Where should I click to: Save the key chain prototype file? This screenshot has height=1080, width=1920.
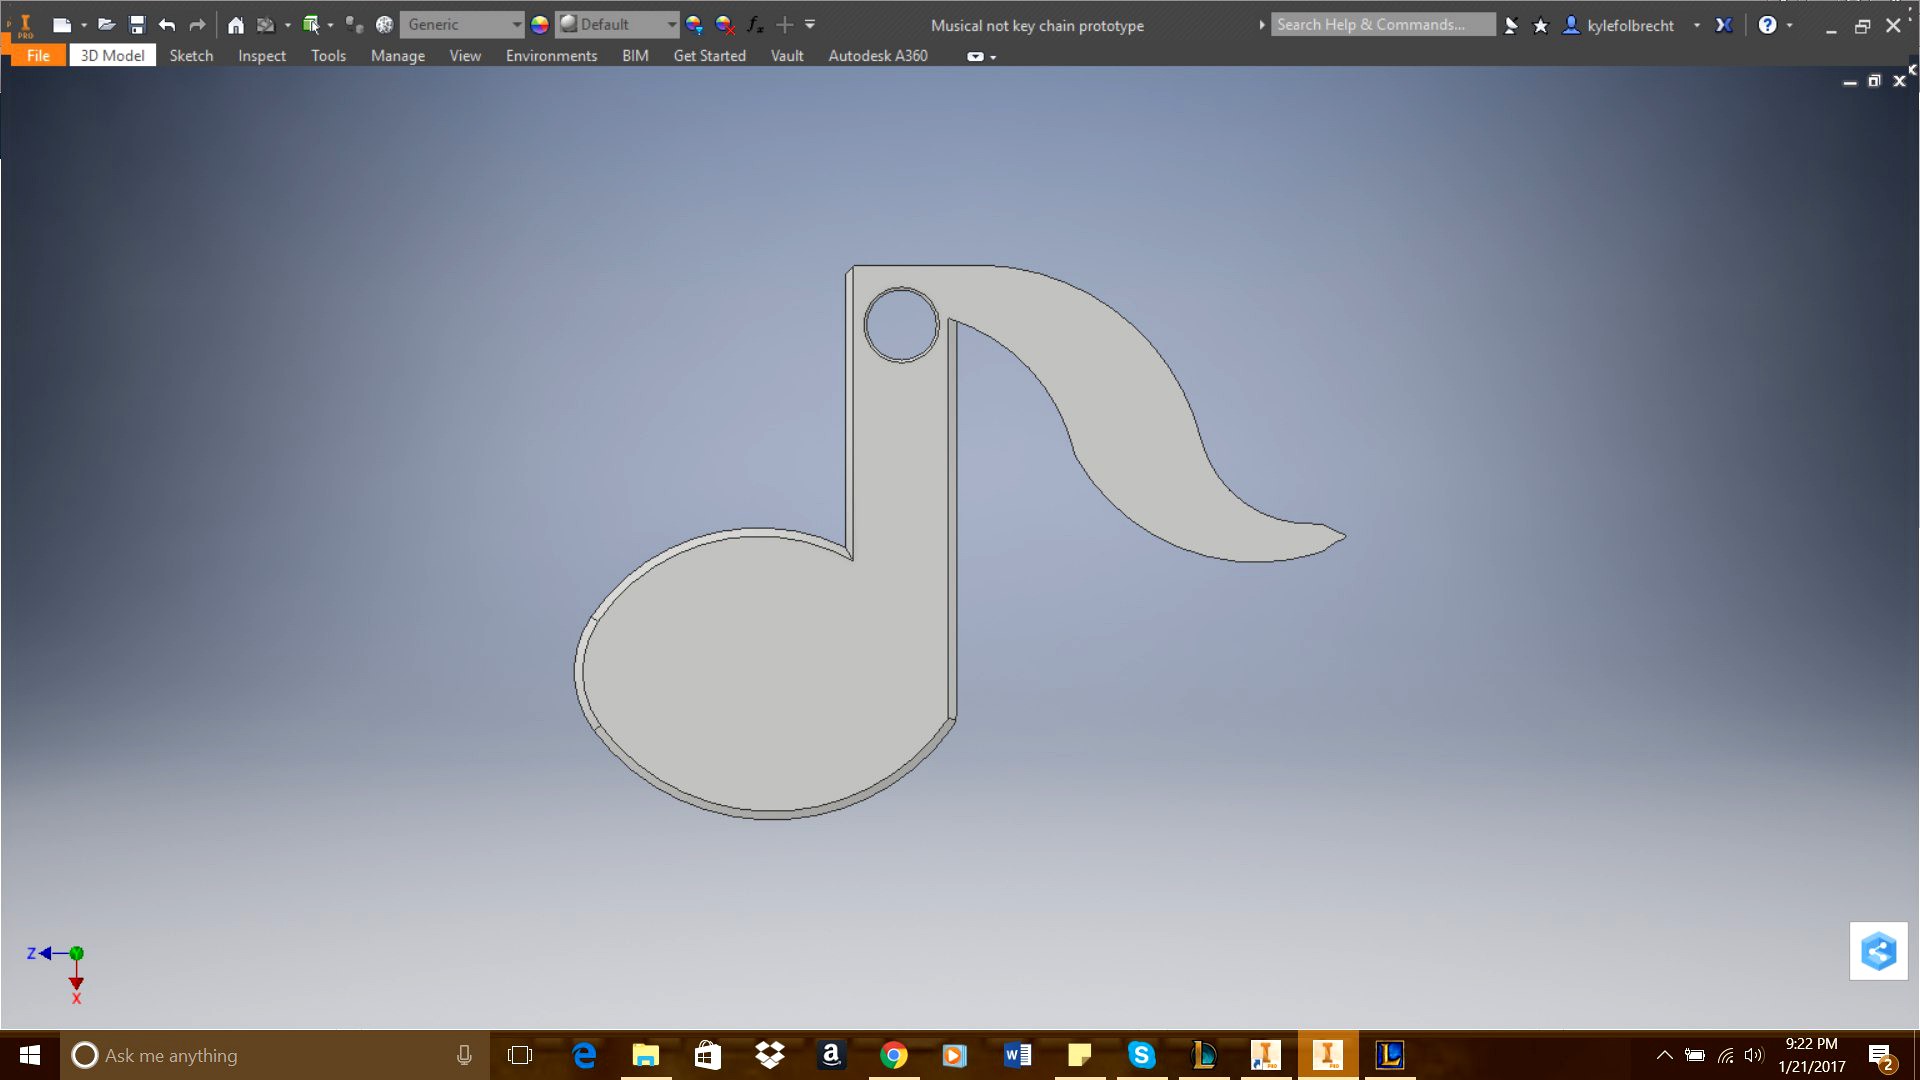135,24
